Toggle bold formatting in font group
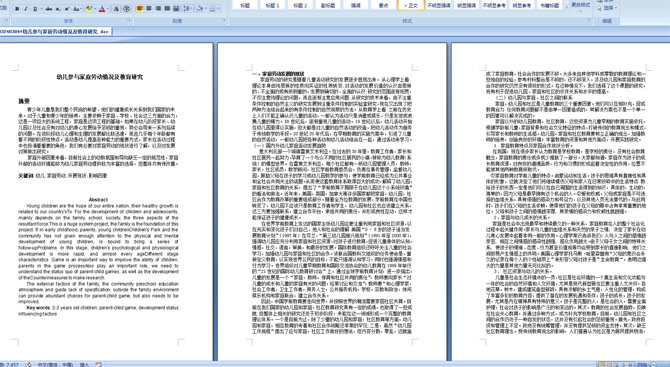The image size is (670, 367). 17,9
